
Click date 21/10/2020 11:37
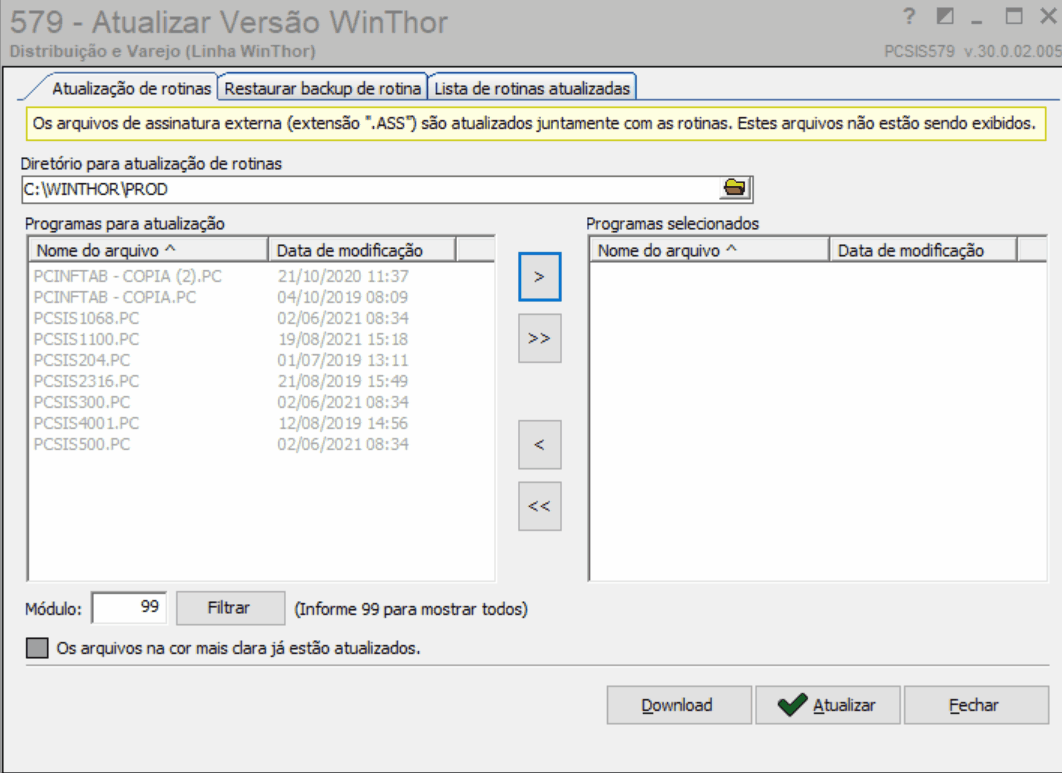(x=343, y=276)
